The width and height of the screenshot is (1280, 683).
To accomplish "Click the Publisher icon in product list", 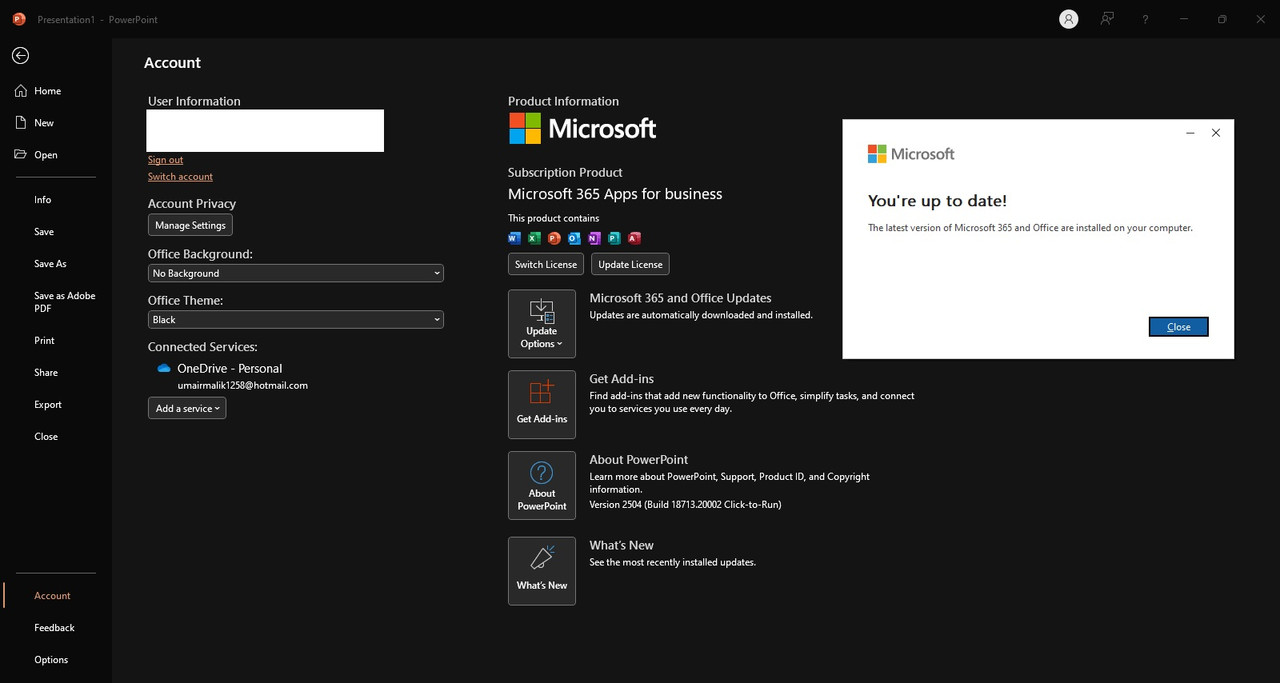I will 614,238.
